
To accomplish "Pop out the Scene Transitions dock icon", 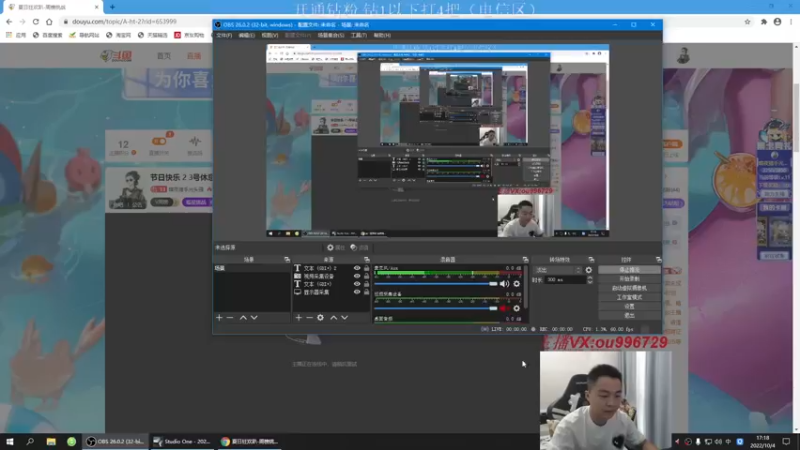I will pyautogui.click(x=591, y=260).
